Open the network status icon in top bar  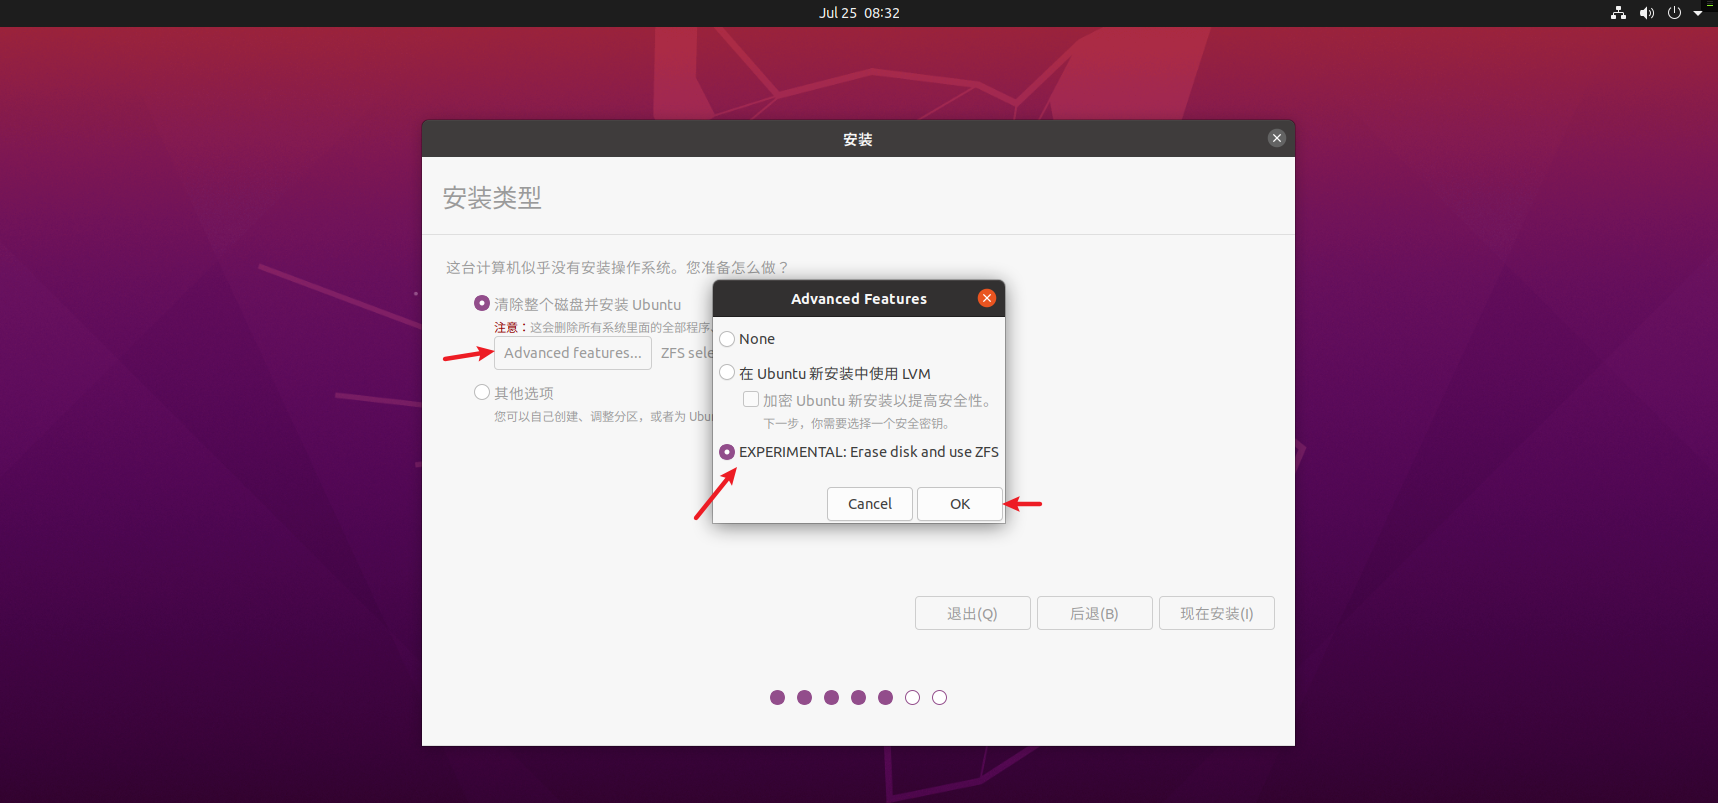coord(1618,13)
